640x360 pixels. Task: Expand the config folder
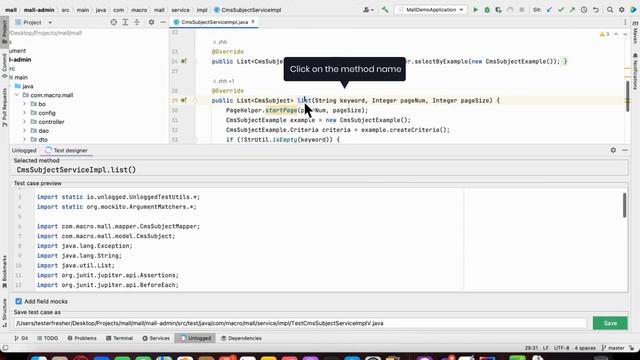click(x=24, y=113)
